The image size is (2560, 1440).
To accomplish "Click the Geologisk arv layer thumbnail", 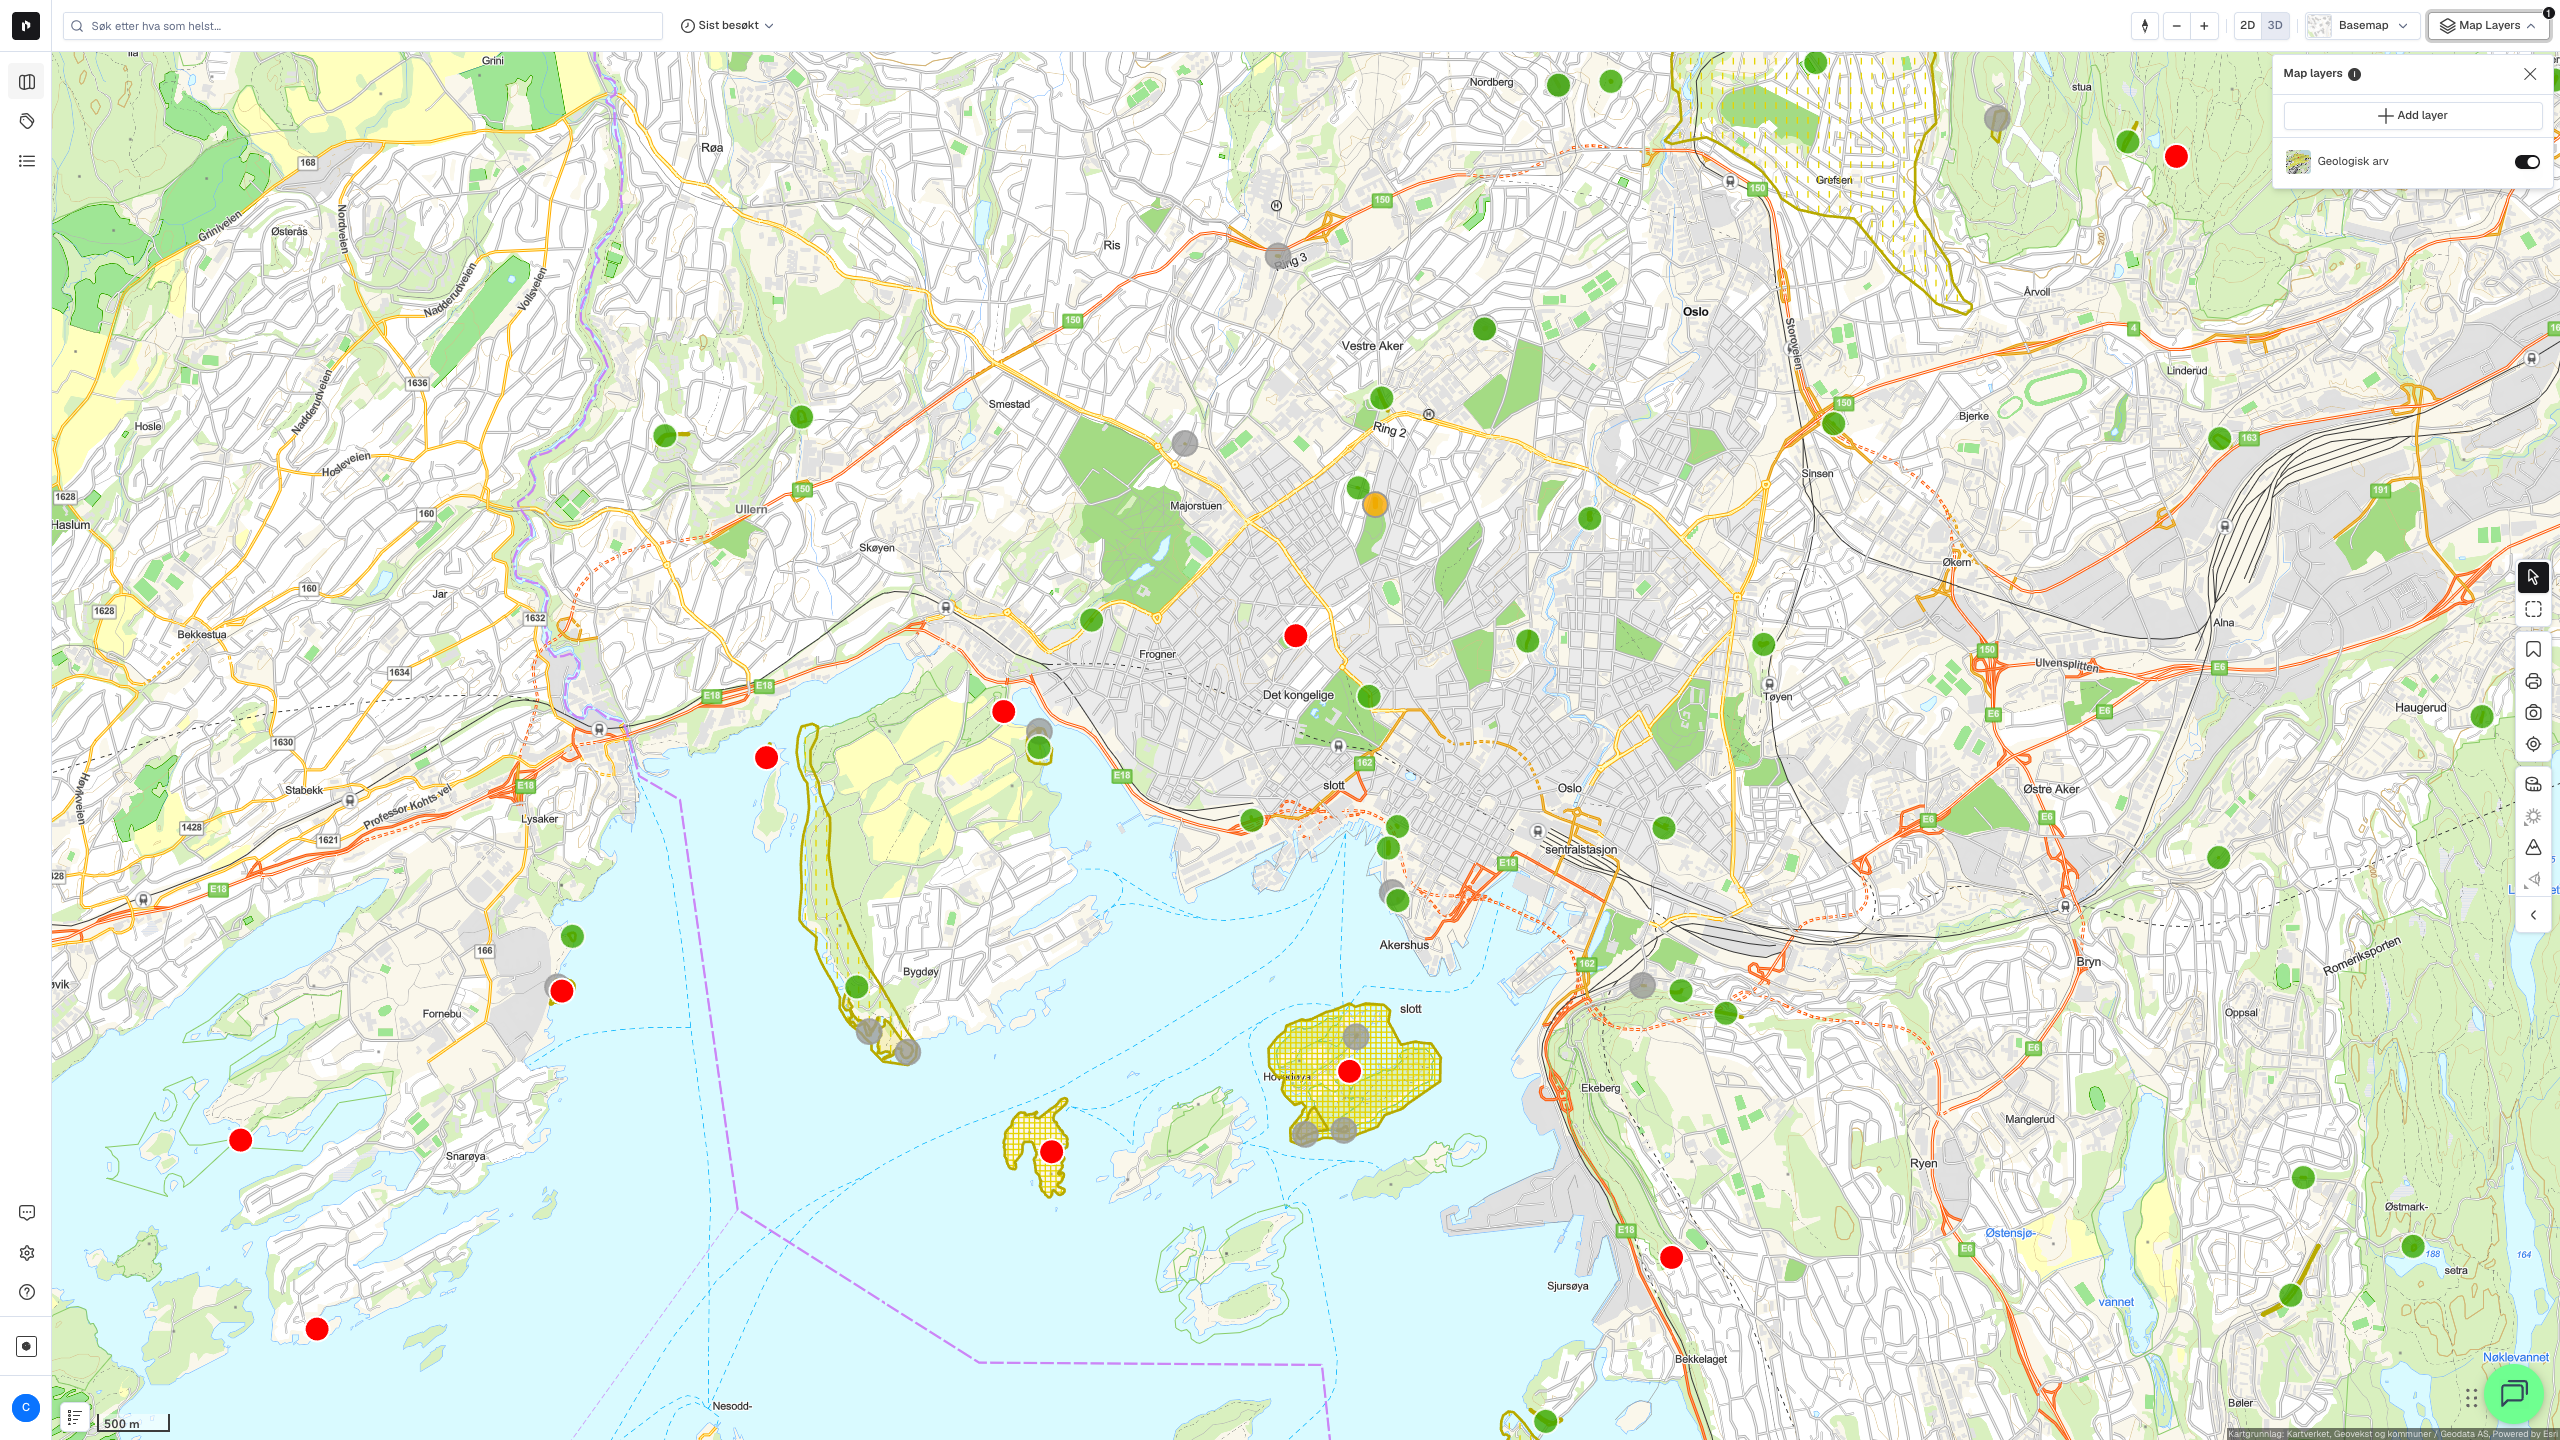I will 2298,162.
